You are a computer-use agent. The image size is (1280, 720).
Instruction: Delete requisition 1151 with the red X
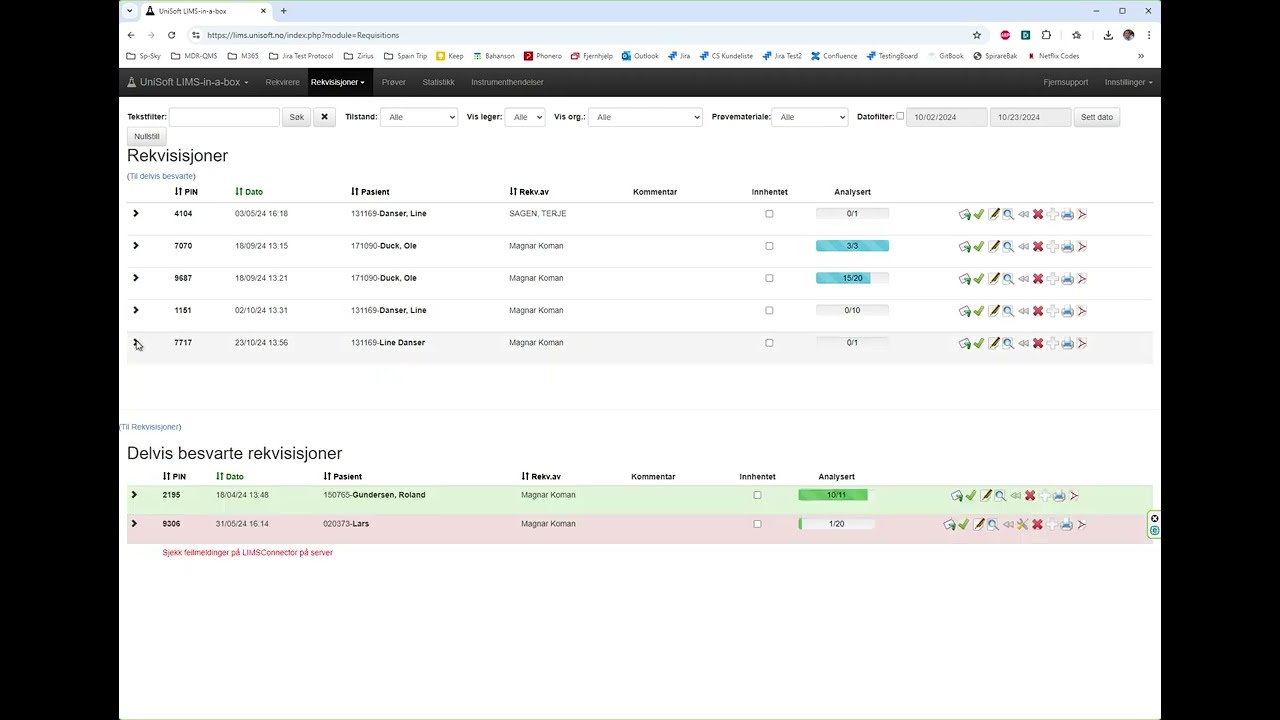[x=1038, y=311]
